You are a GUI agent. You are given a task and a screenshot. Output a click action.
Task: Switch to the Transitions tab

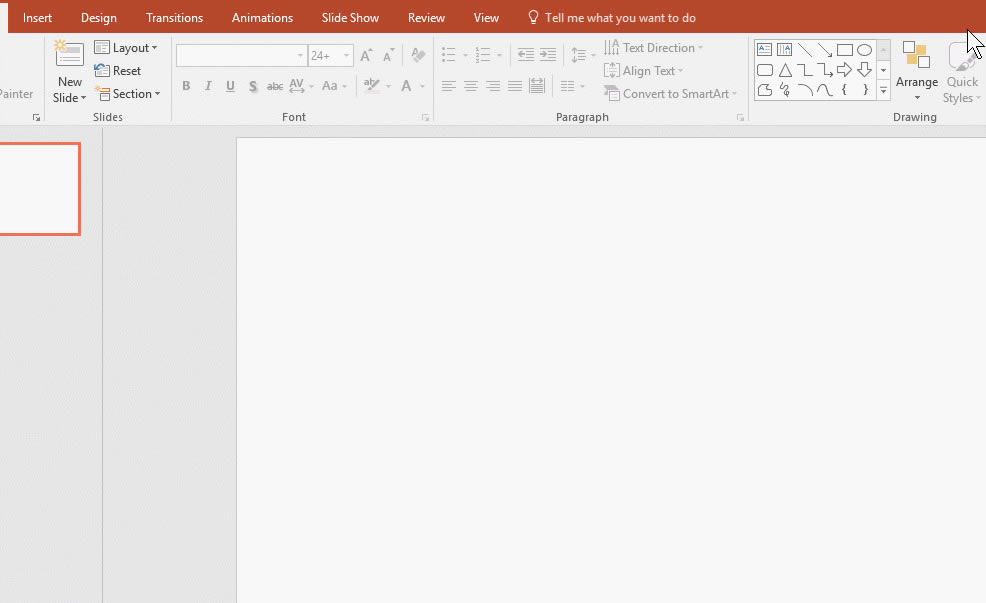coord(174,18)
